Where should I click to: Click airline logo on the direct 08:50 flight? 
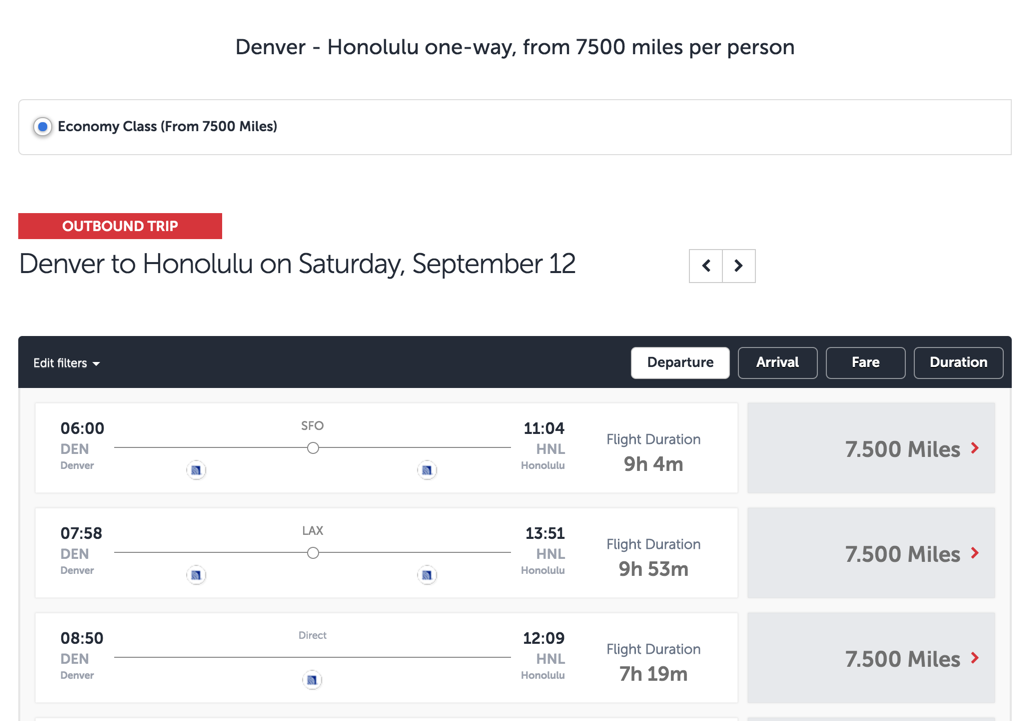pos(312,680)
